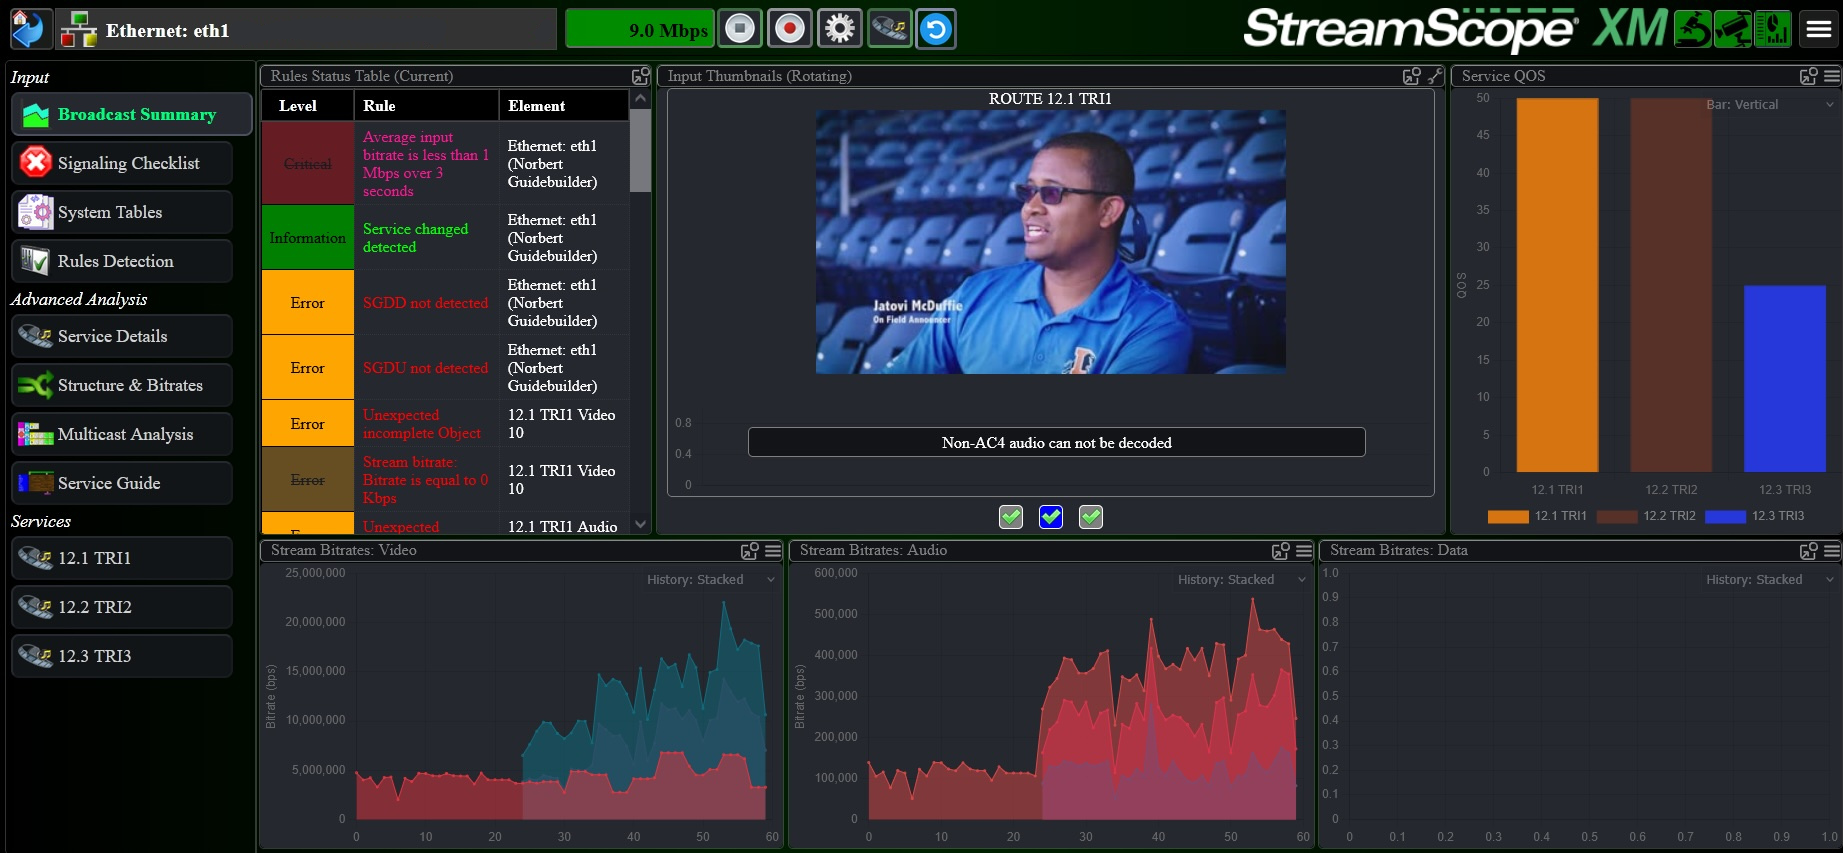
Task: Open the Stream Bitrates Data panel menu
Action: [x=1831, y=551]
